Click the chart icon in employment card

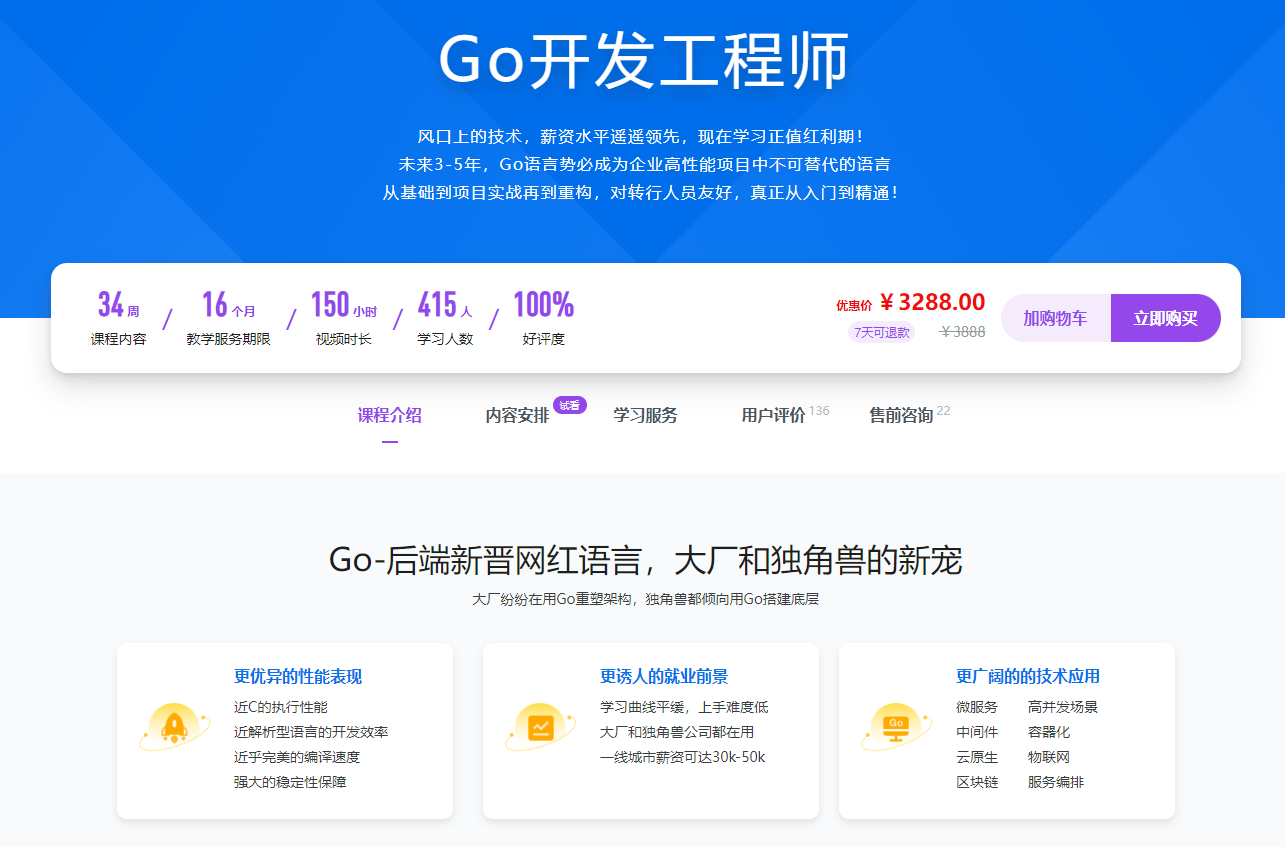(540, 725)
